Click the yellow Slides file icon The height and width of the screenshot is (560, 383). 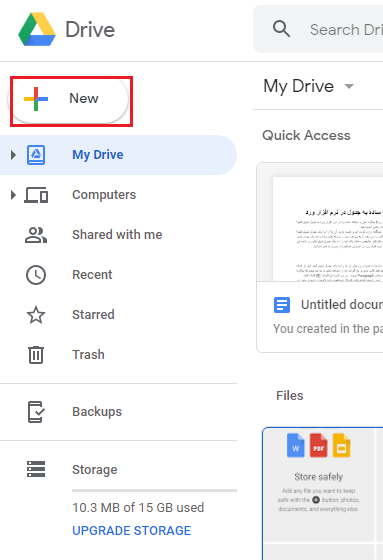point(341,445)
